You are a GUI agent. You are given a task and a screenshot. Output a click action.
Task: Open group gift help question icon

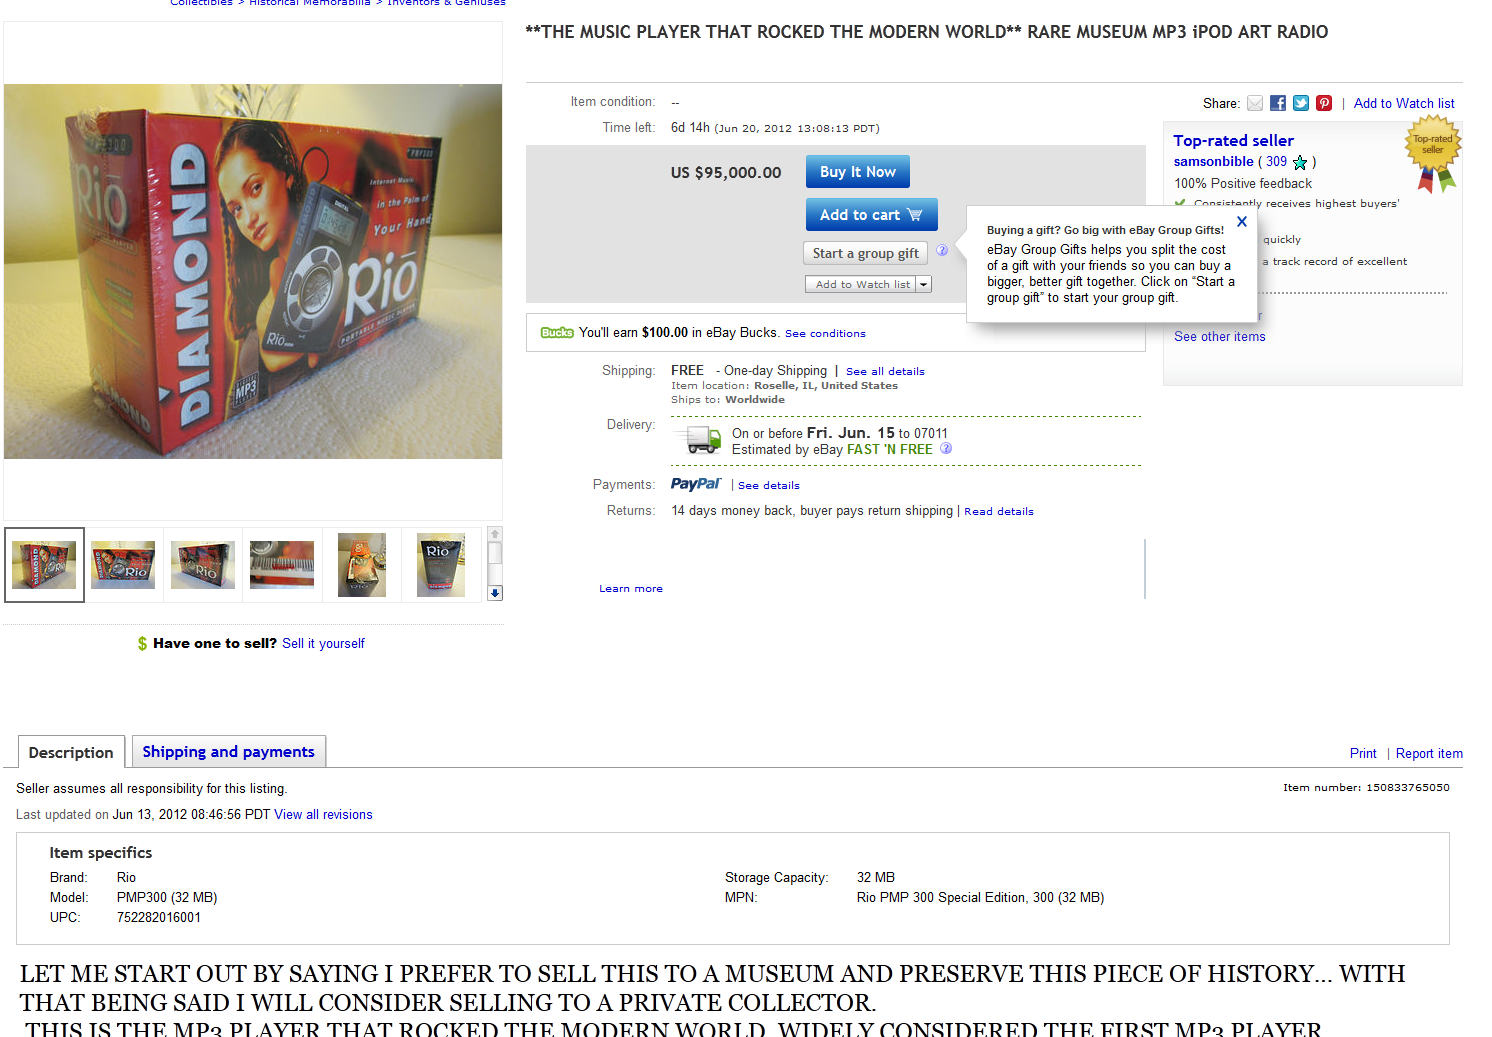(942, 250)
